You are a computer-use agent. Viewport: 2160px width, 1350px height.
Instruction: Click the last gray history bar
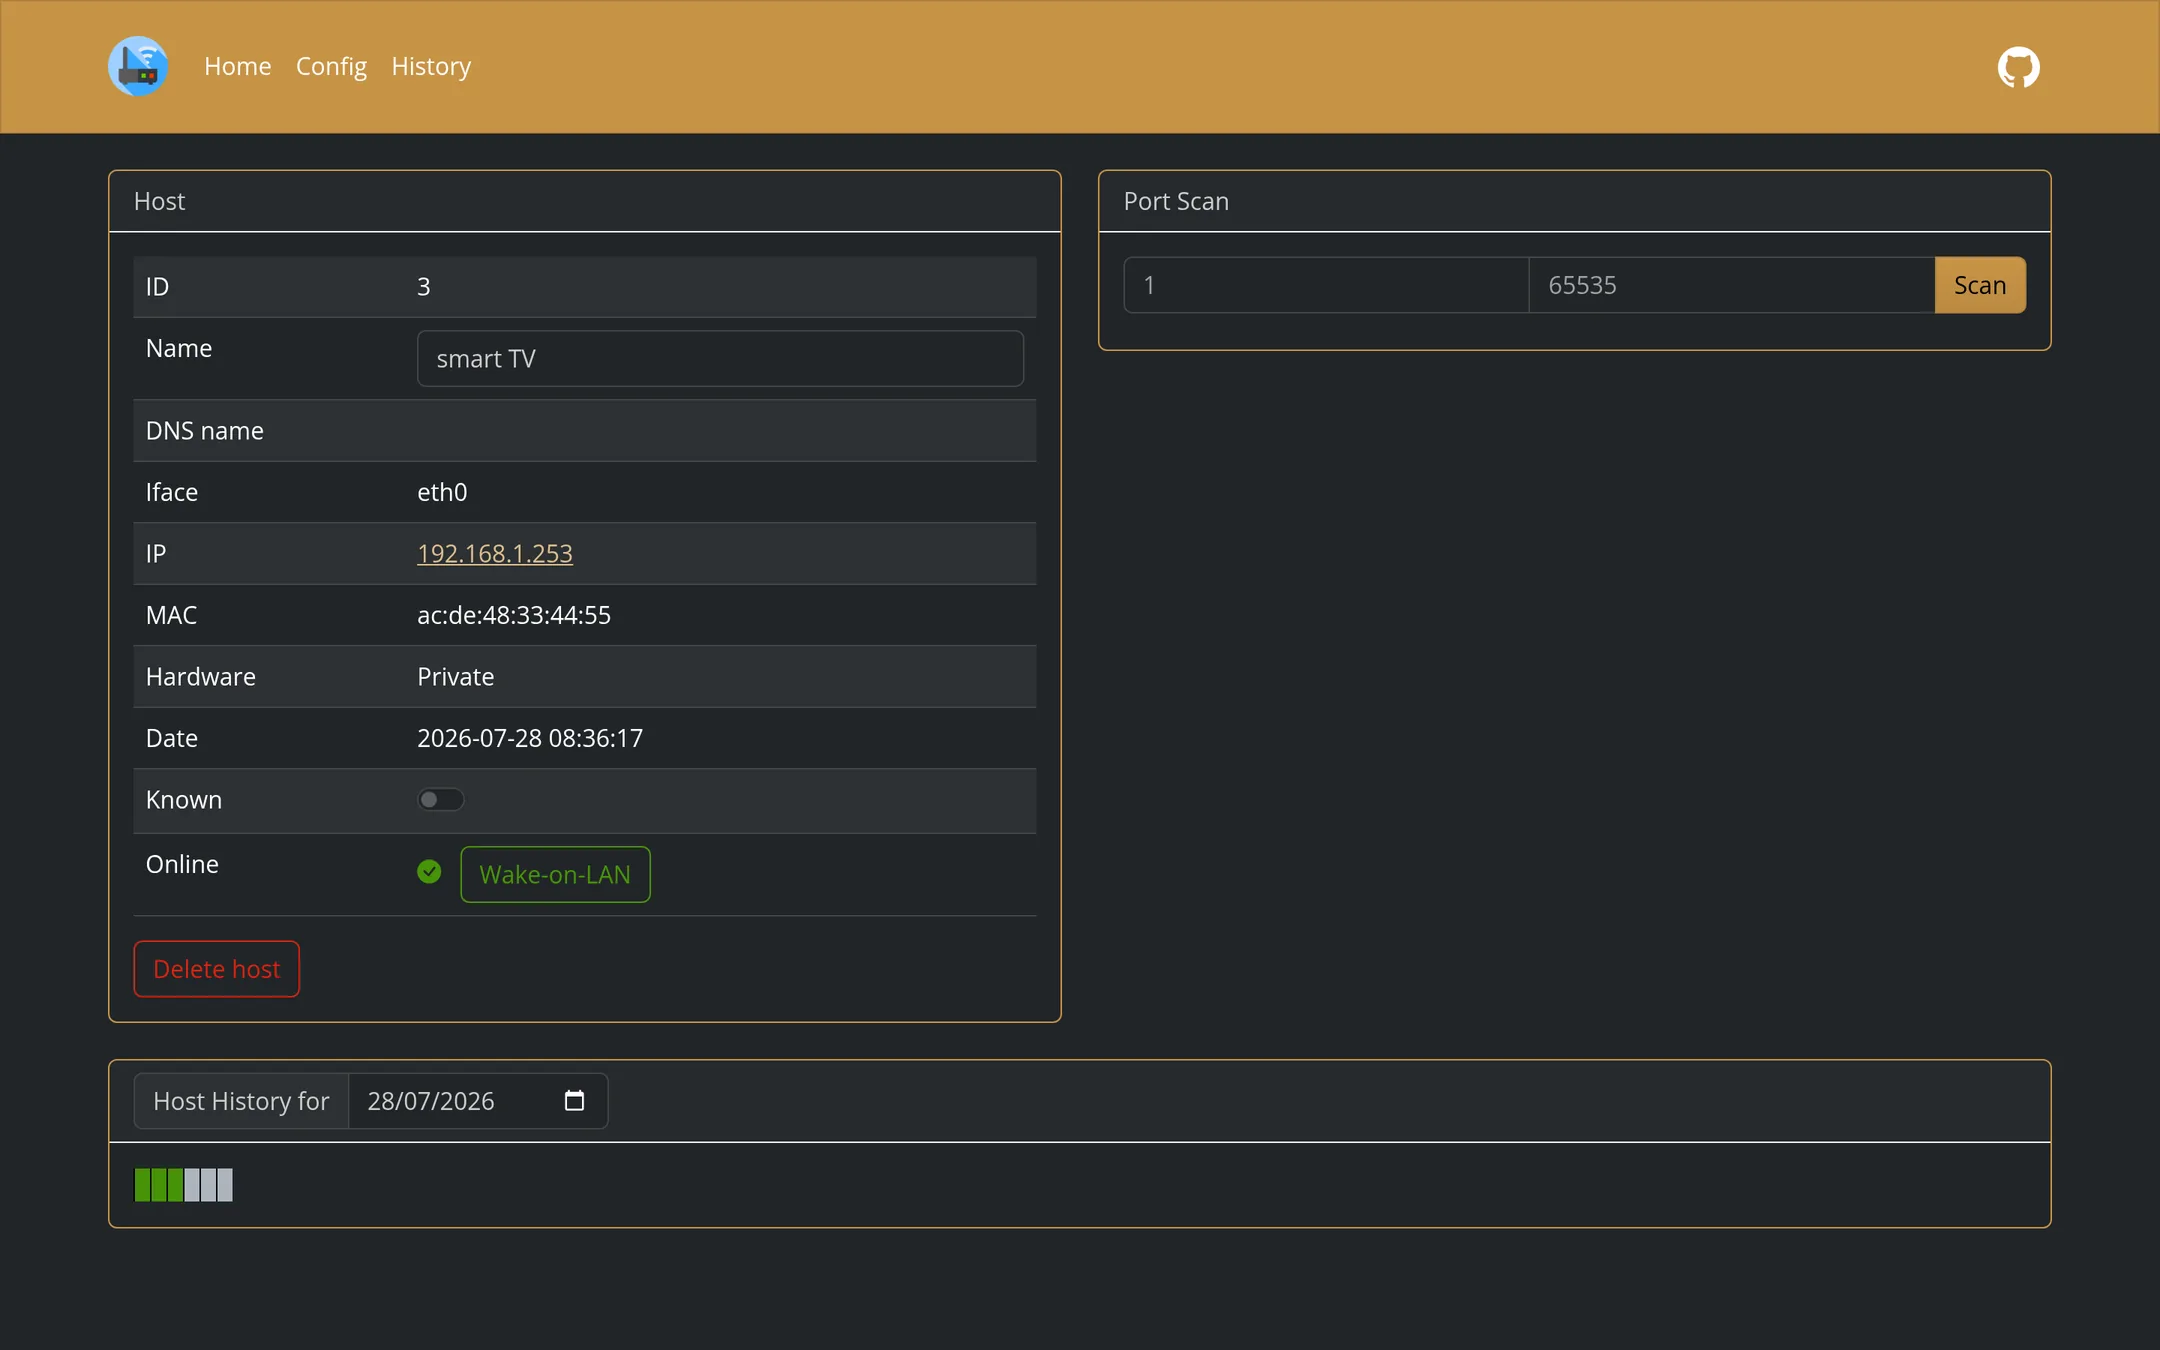(x=225, y=1185)
